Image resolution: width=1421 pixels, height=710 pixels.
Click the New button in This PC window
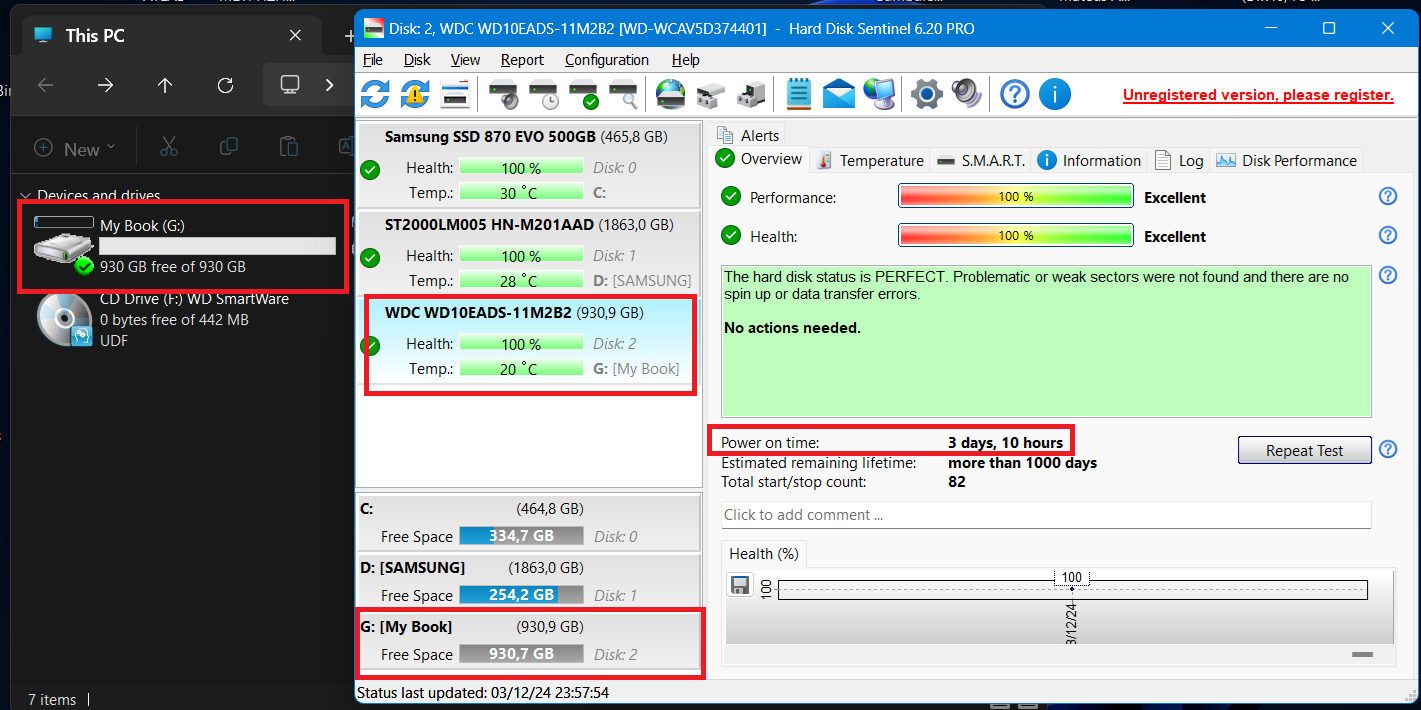(75, 148)
